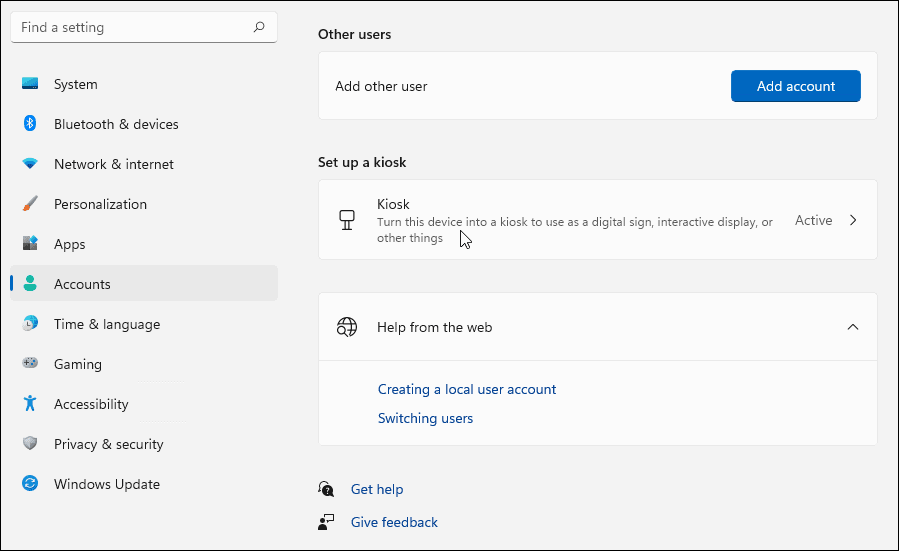The image size is (899, 551).
Task: Click the System monitor icon in sidebar
Action: (30, 84)
